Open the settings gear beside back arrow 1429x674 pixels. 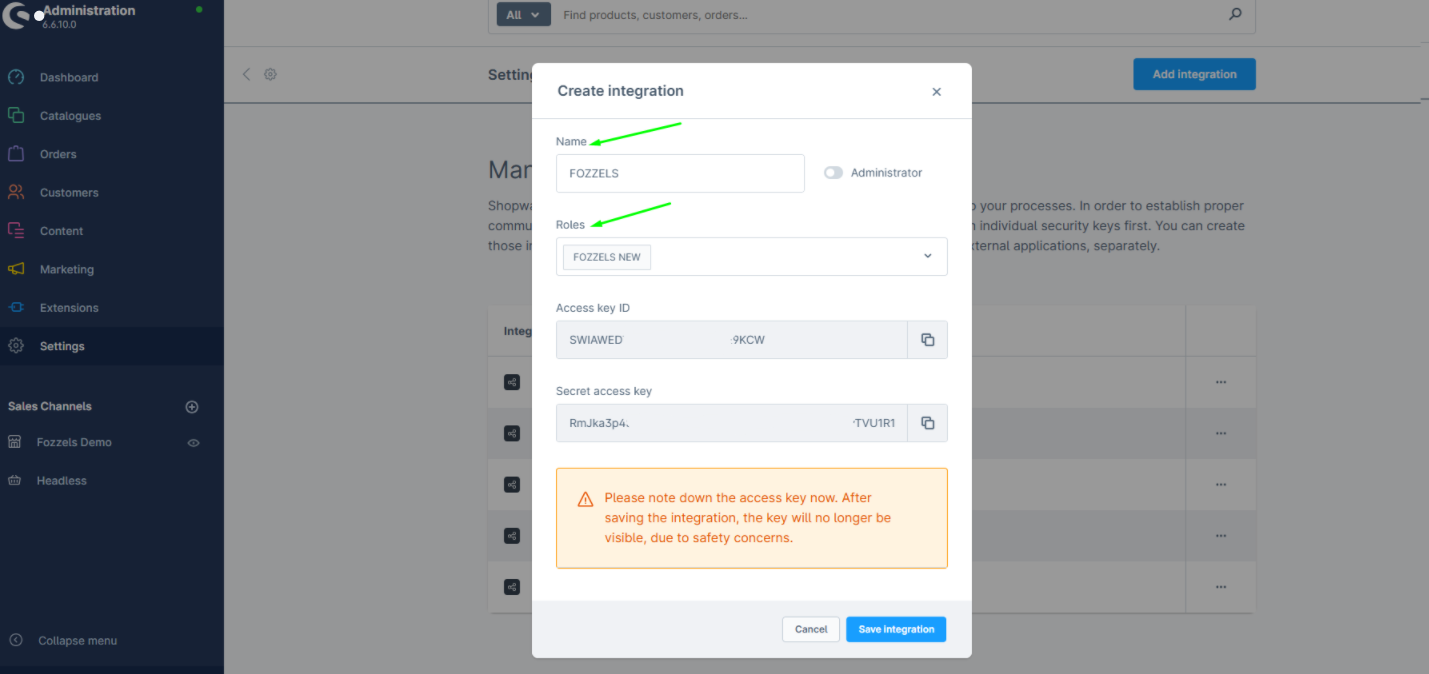[x=270, y=74]
